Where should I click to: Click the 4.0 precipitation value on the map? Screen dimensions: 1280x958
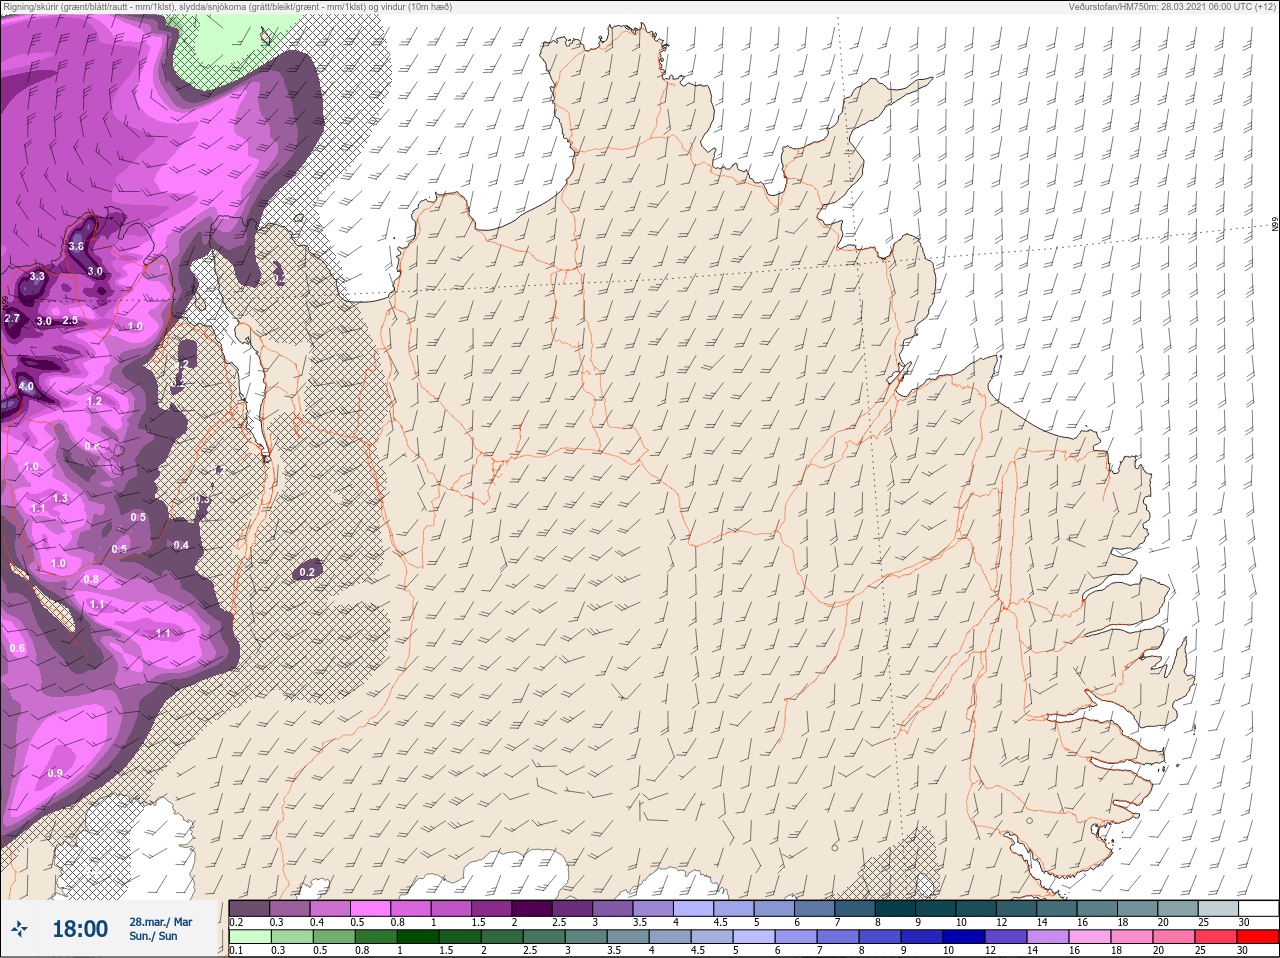click(x=26, y=386)
